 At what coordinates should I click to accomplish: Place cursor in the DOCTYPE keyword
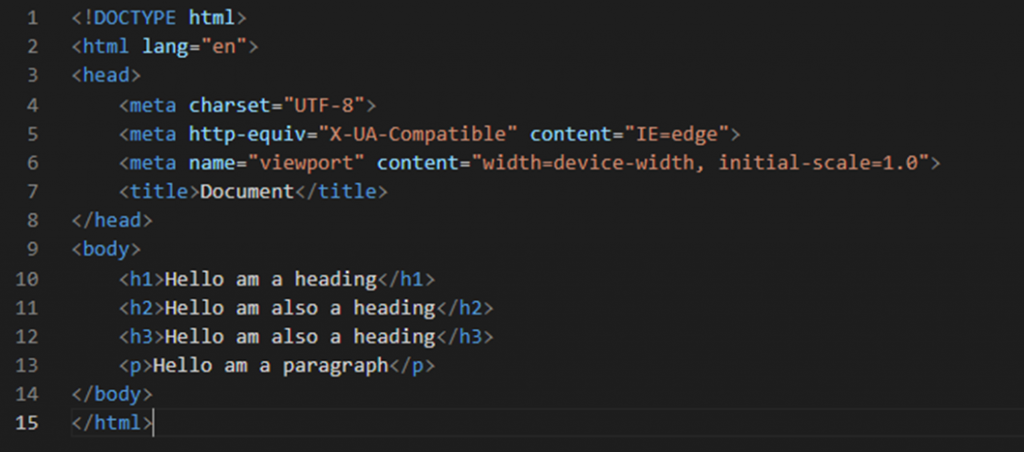coord(135,18)
